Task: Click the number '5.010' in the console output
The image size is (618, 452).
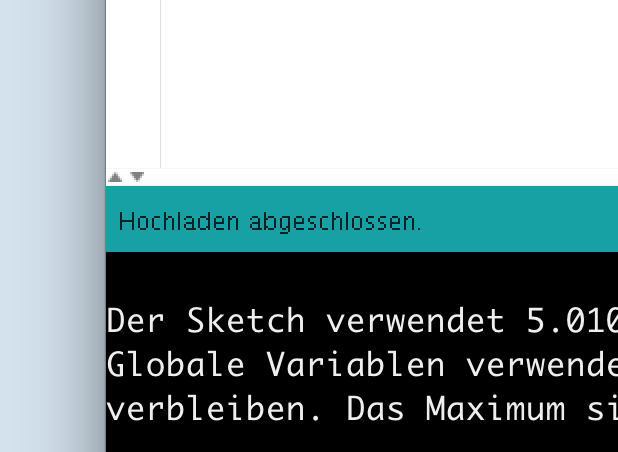Action: coord(572,321)
